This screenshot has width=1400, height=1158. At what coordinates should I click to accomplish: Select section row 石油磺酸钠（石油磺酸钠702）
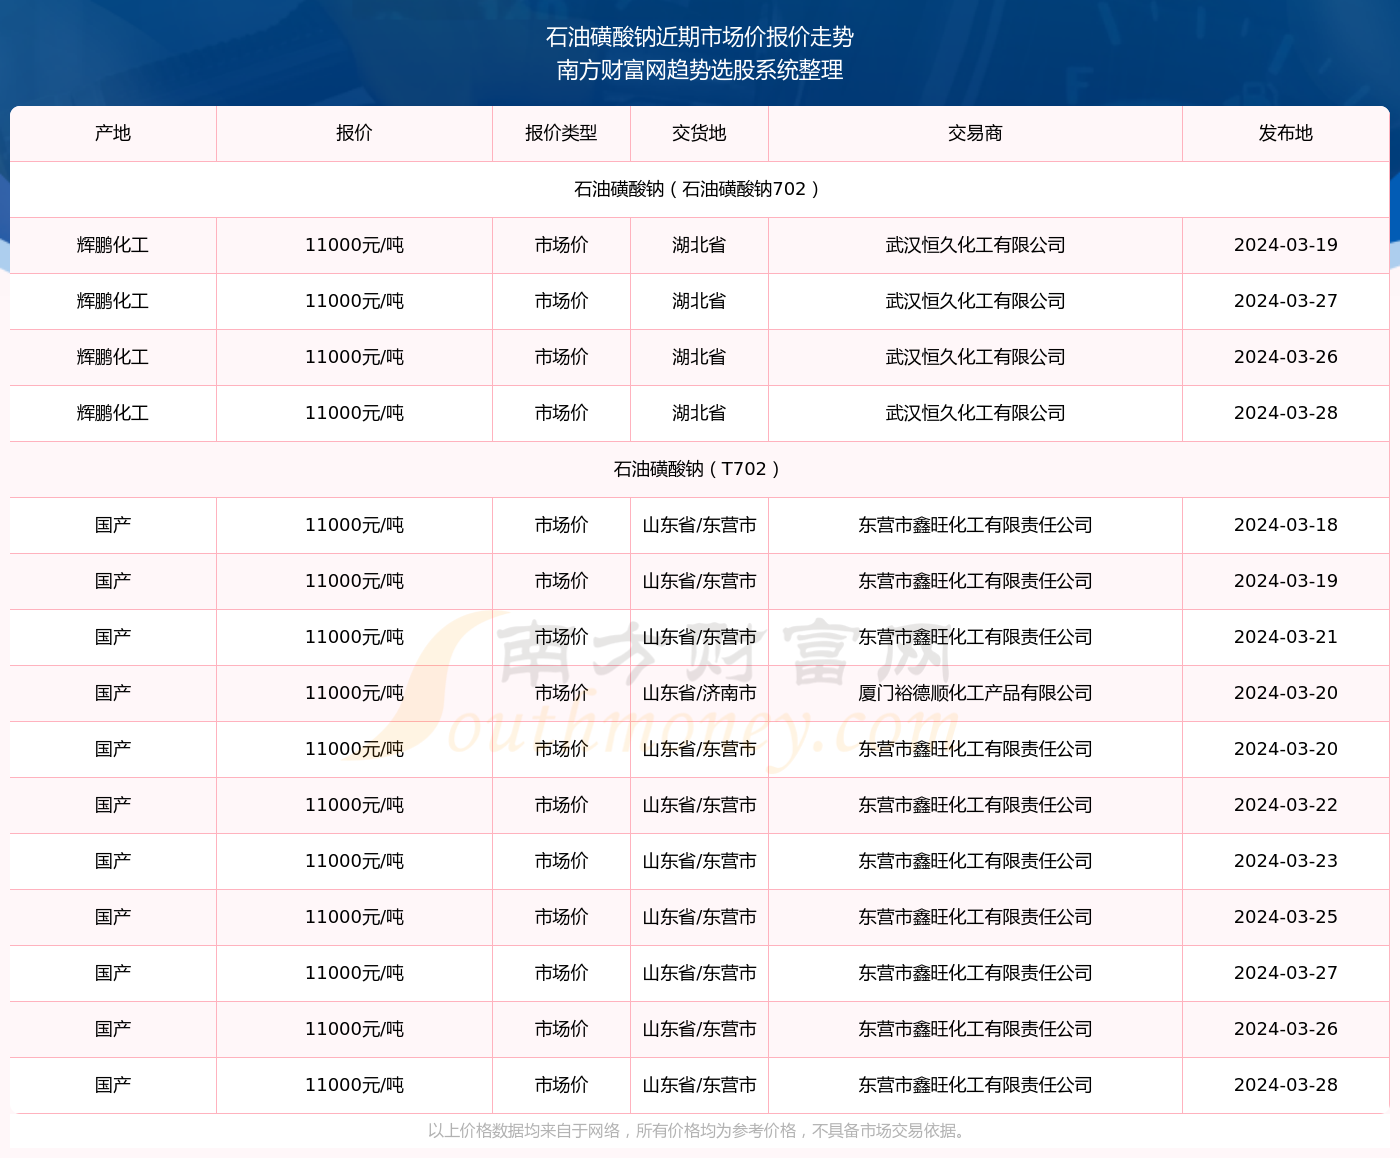[x=700, y=189]
